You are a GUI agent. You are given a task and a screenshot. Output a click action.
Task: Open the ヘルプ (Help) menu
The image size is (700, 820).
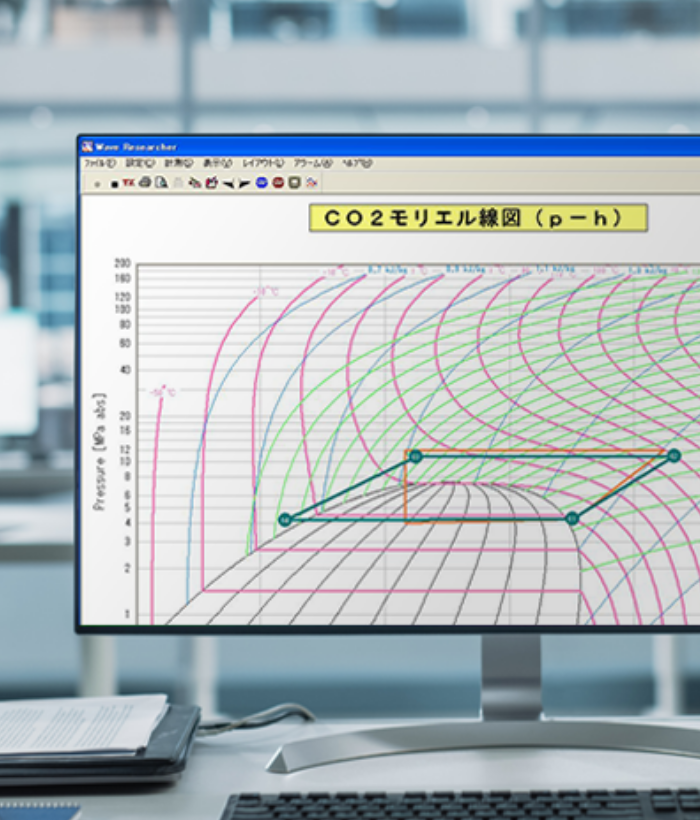[x=357, y=164]
